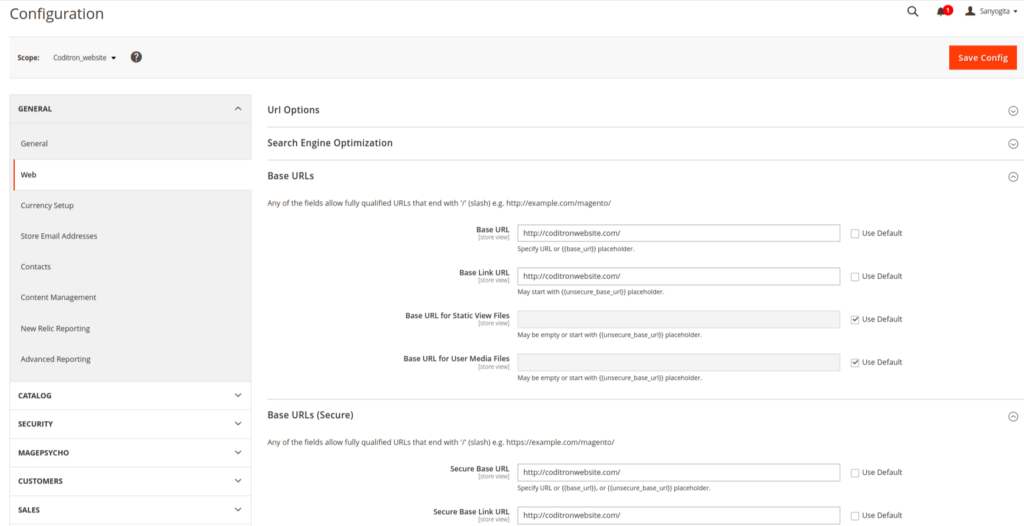This screenshot has width=1024, height=526.
Task: Click the scope help question mark icon
Action: (x=136, y=57)
